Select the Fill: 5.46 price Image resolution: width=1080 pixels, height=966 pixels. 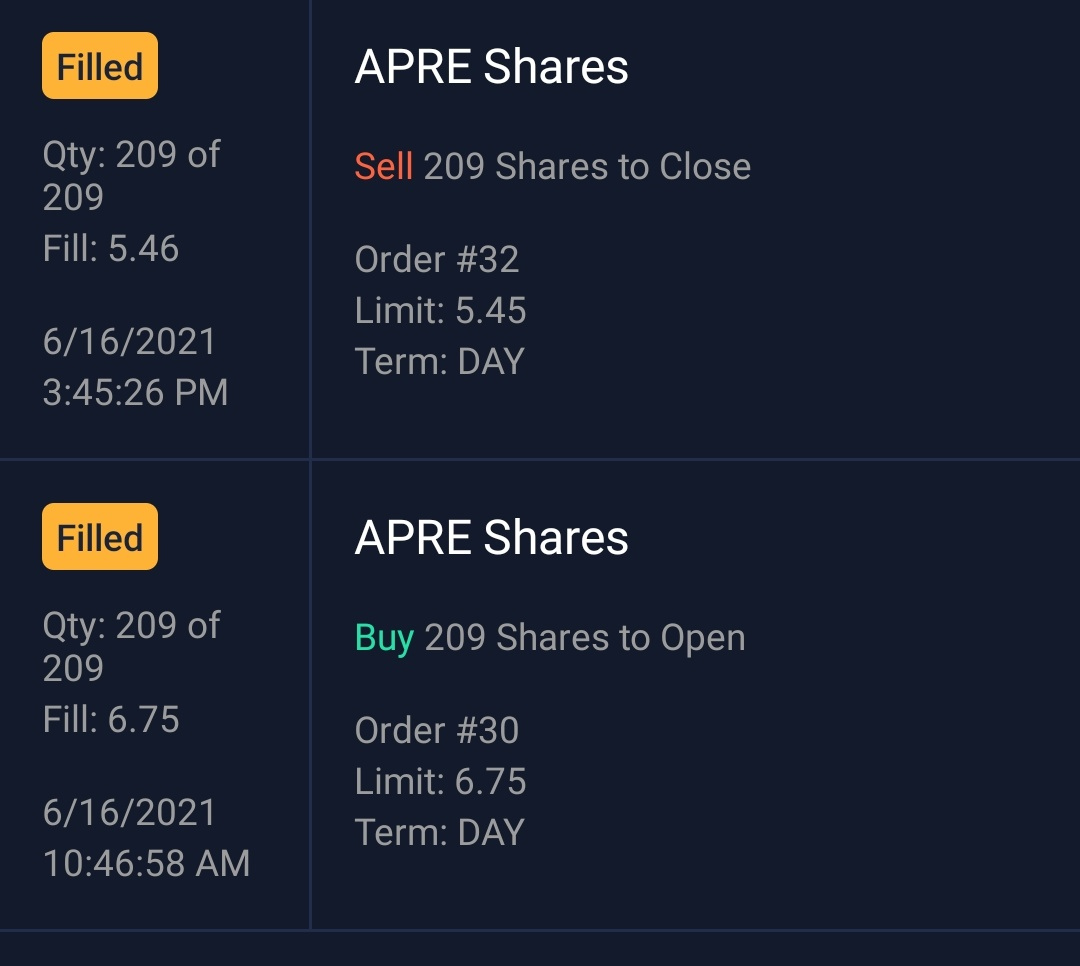click(111, 248)
